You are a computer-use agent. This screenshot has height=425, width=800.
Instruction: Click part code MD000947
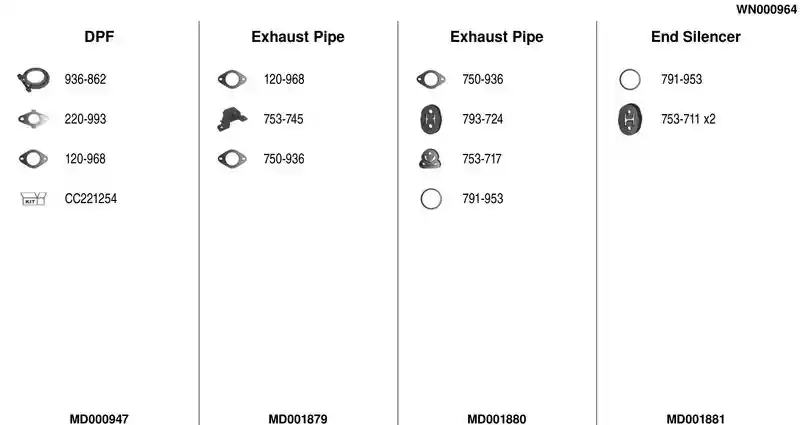[x=99, y=419]
